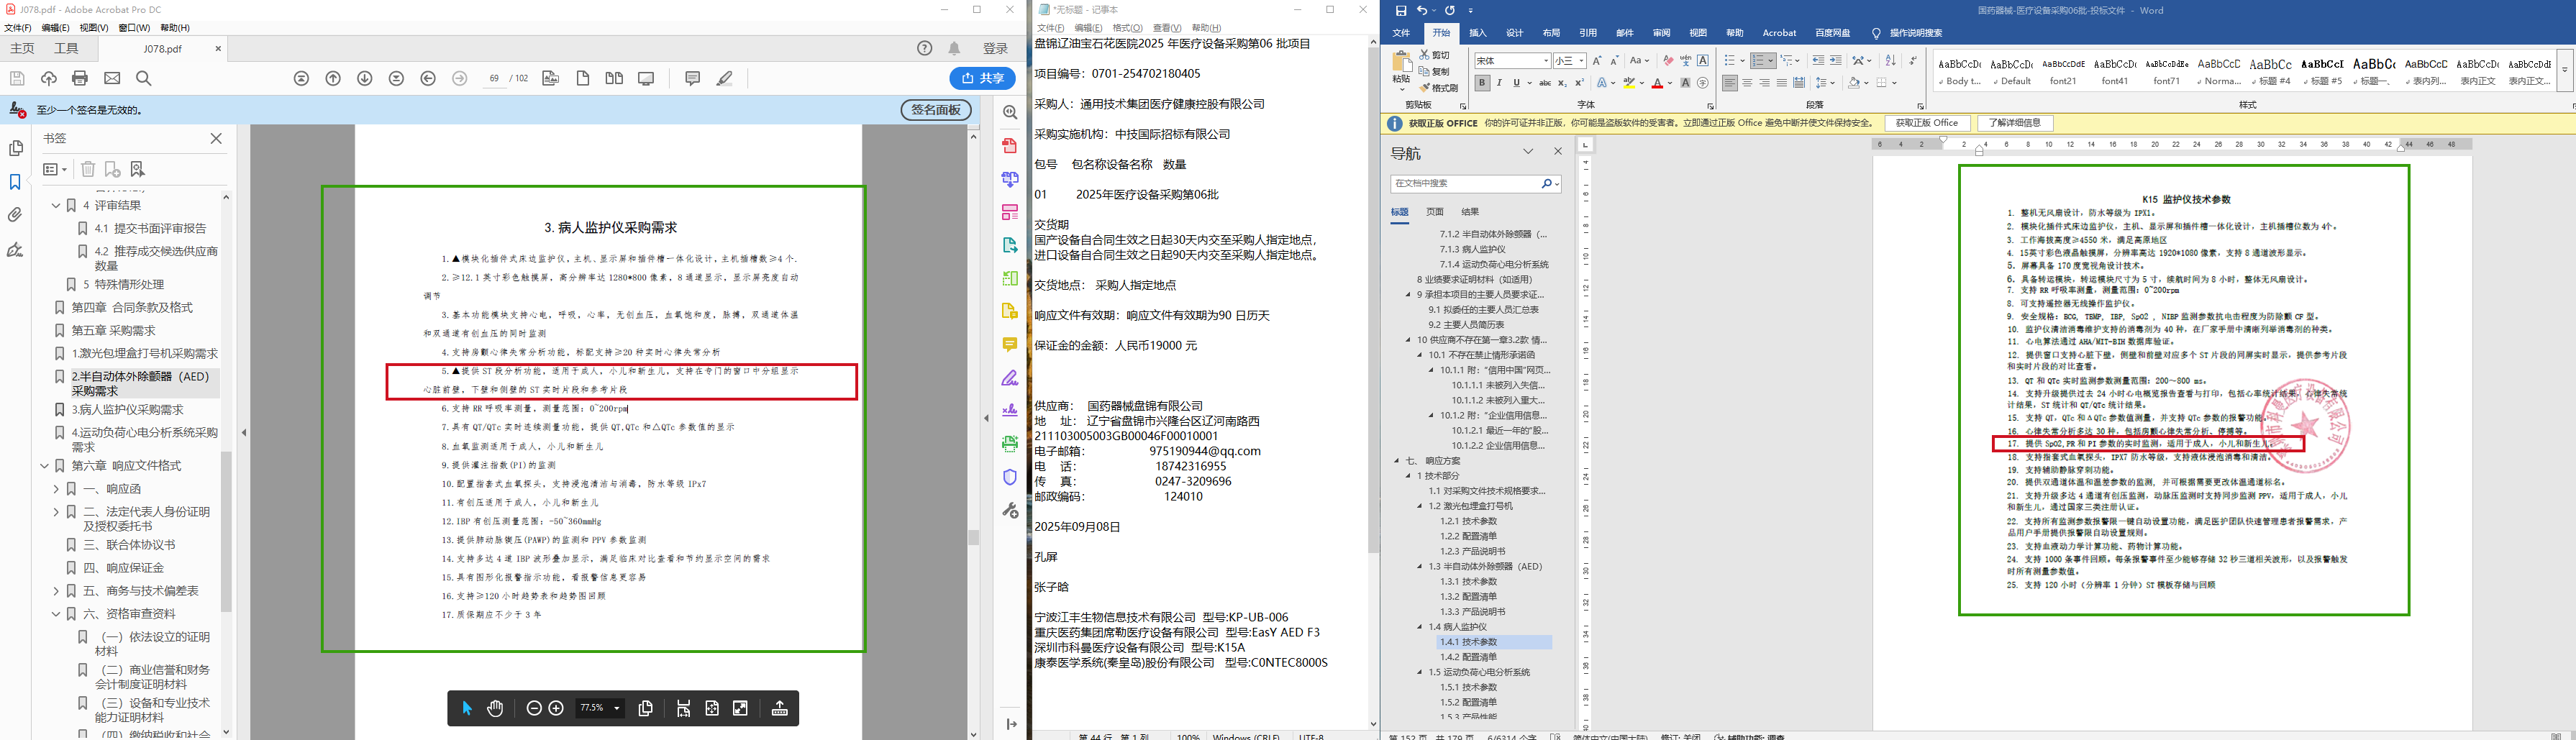Toggle subscript in Word
This screenshot has height=740, width=2576.
pos(1562,83)
